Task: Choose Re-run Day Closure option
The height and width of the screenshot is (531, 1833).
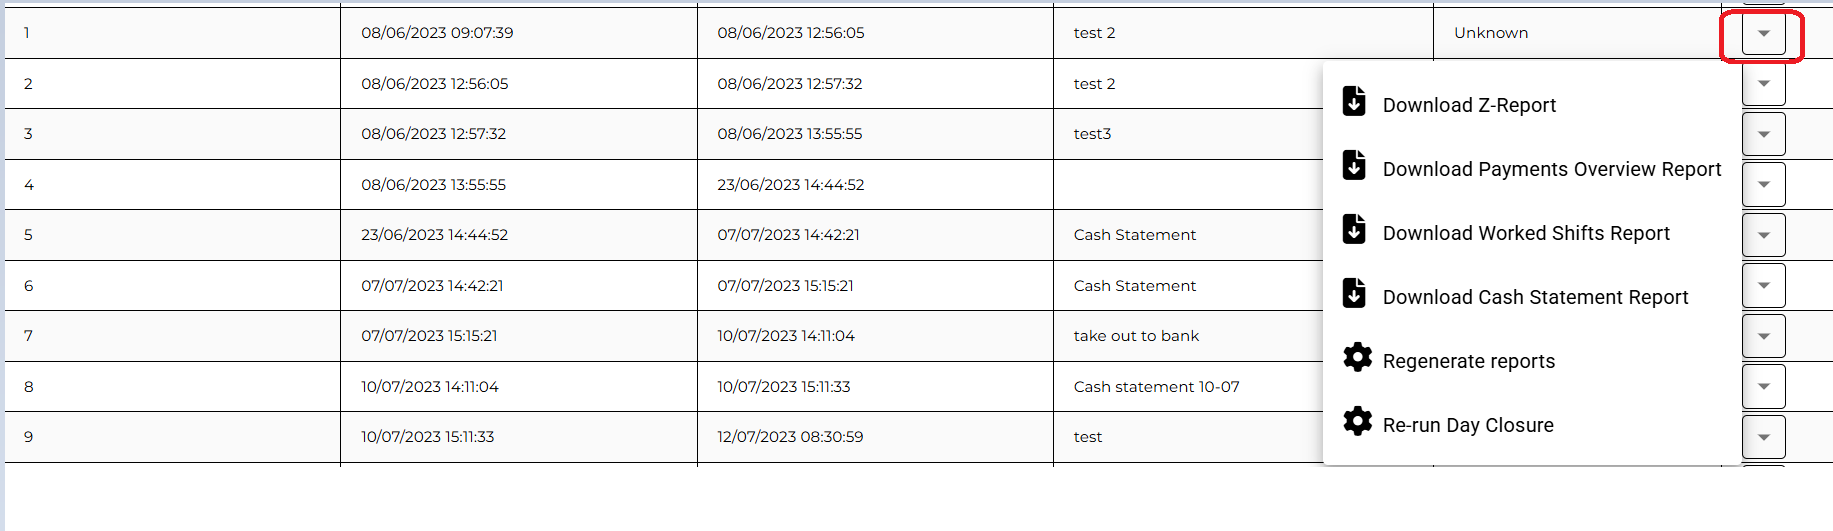Action: (x=1467, y=425)
